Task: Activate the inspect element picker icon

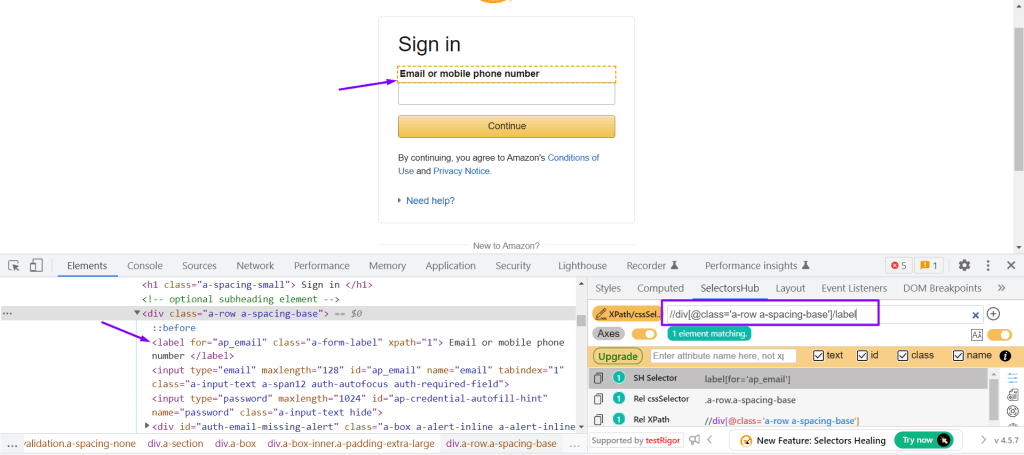Action: tap(14, 266)
